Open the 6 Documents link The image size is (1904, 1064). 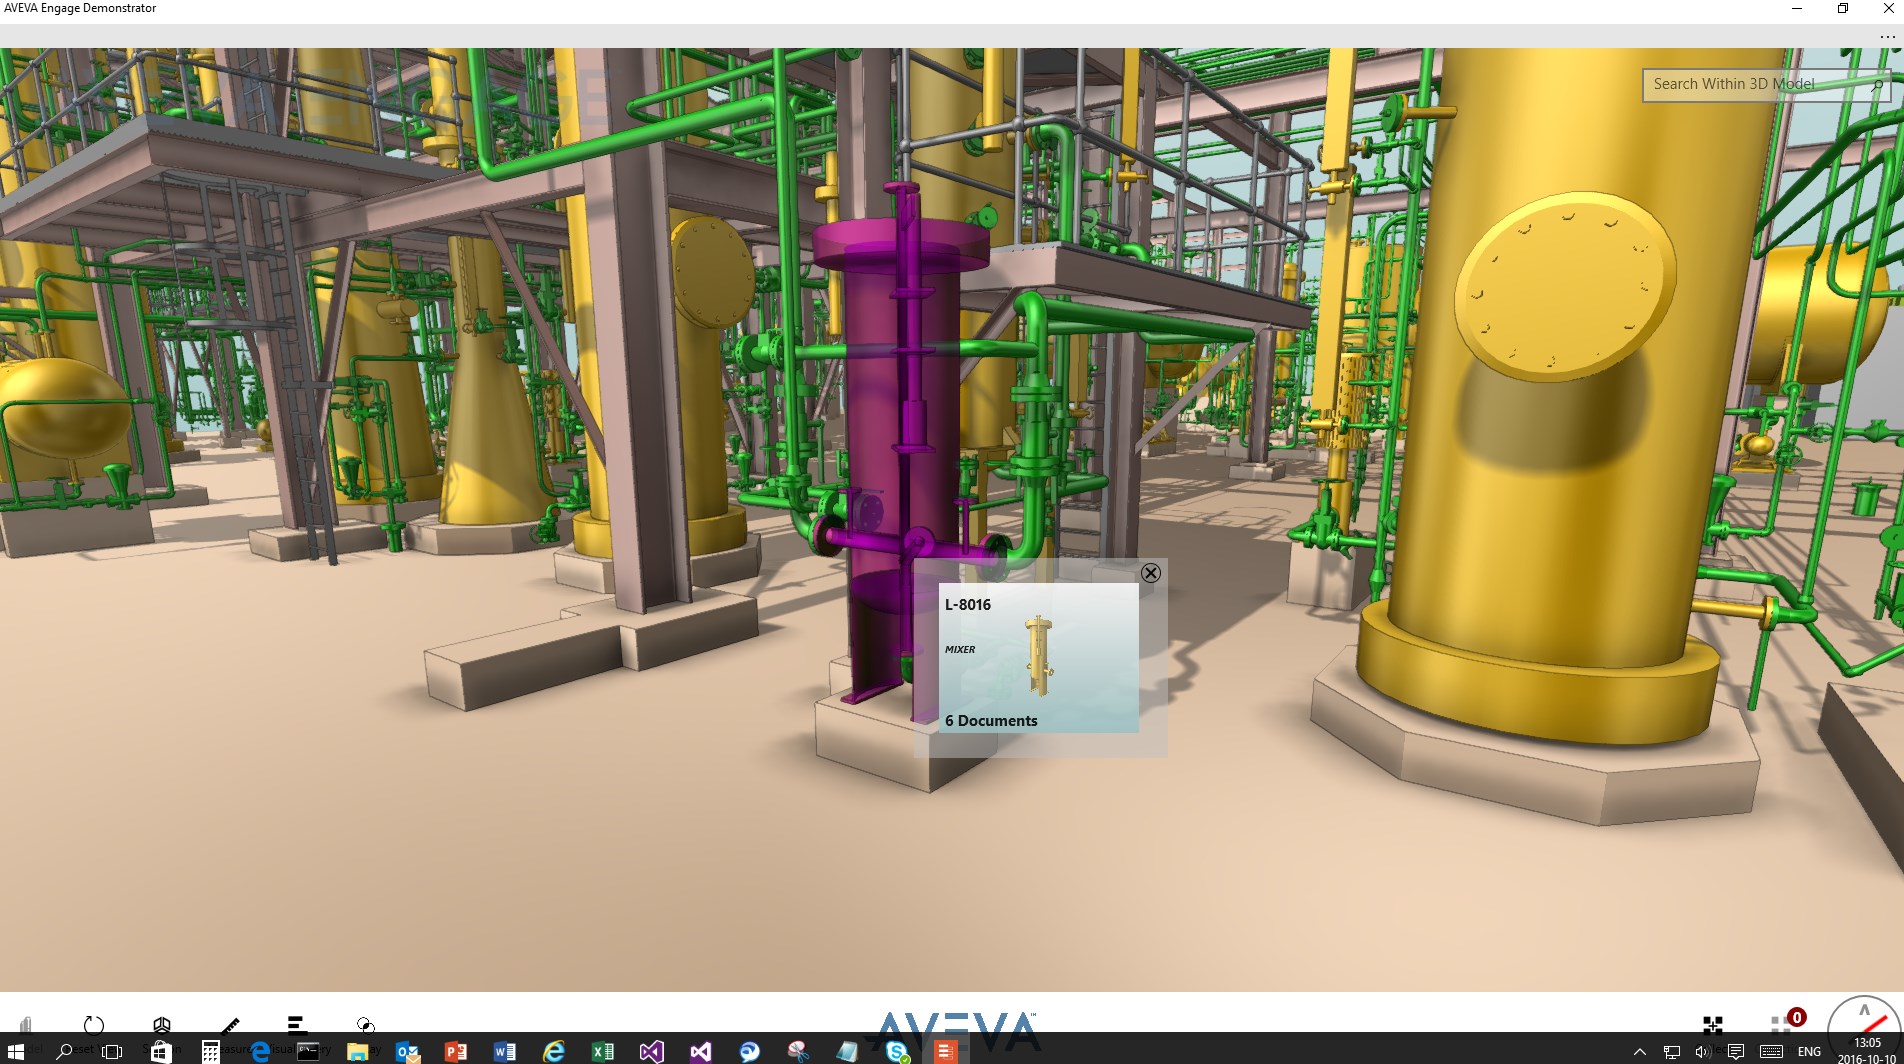[x=991, y=720]
